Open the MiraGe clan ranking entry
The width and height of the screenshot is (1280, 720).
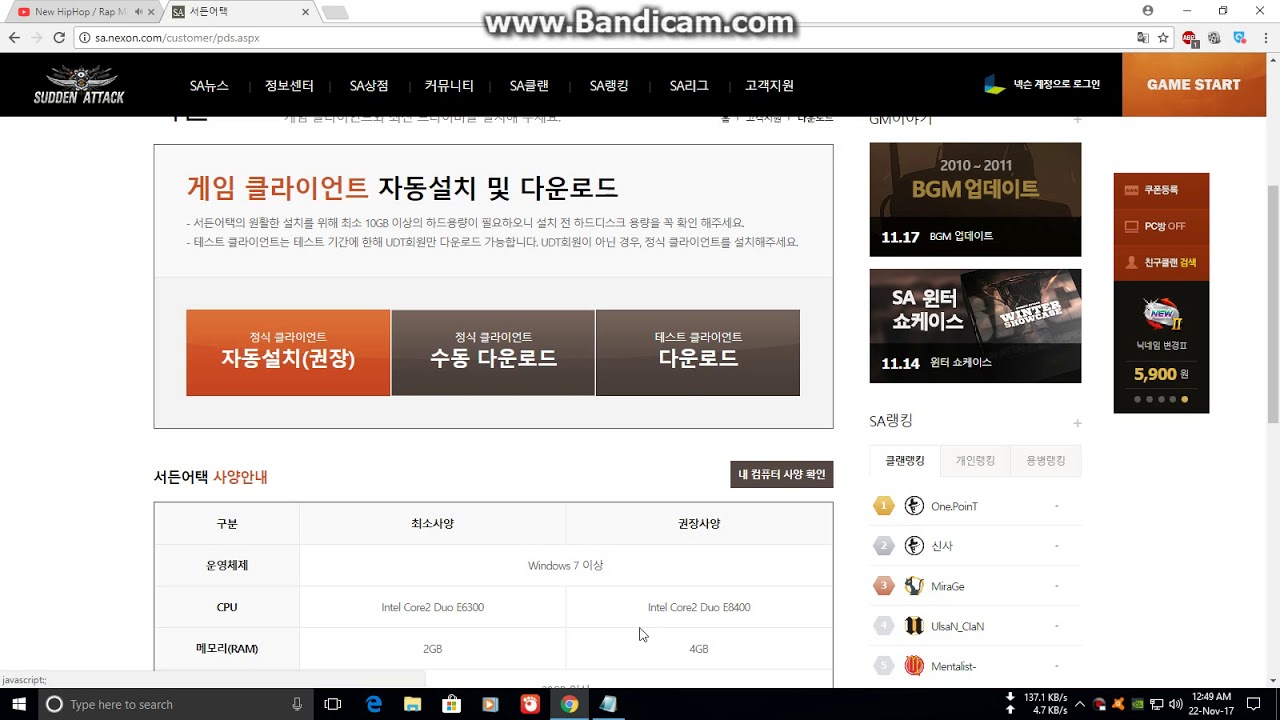tap(975, 586)
